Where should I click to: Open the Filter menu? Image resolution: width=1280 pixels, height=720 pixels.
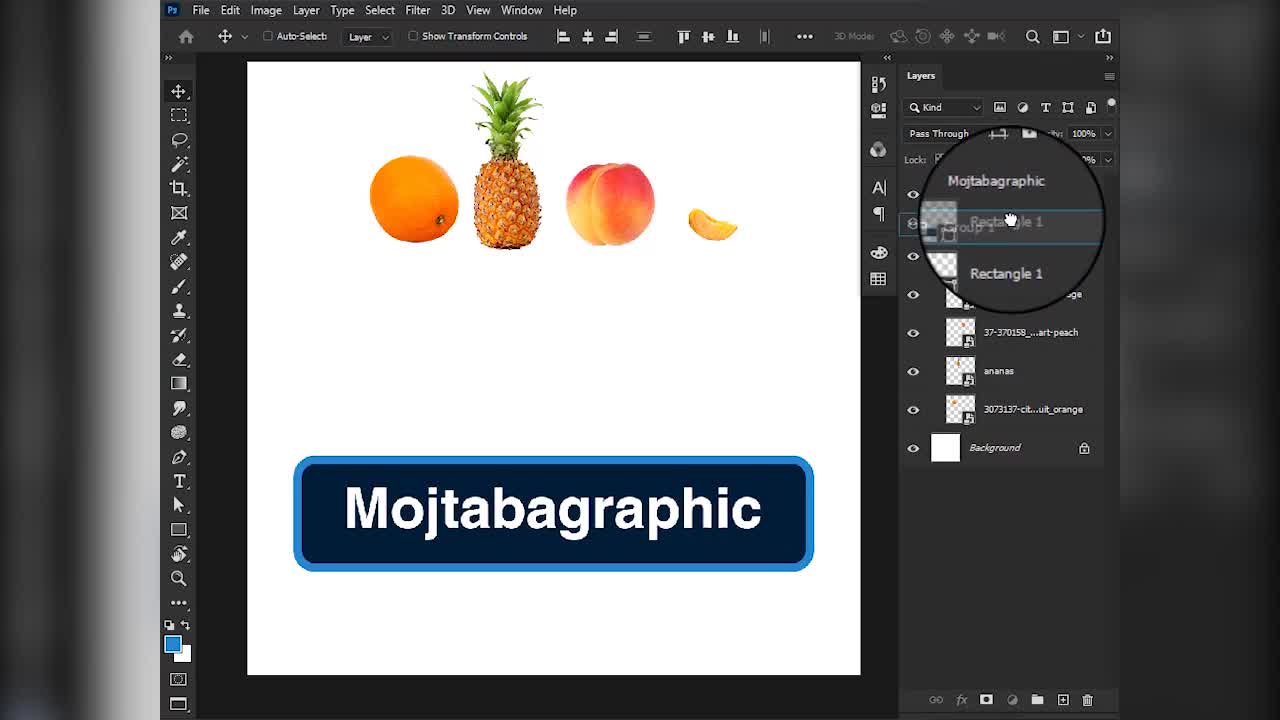[417, 10]
